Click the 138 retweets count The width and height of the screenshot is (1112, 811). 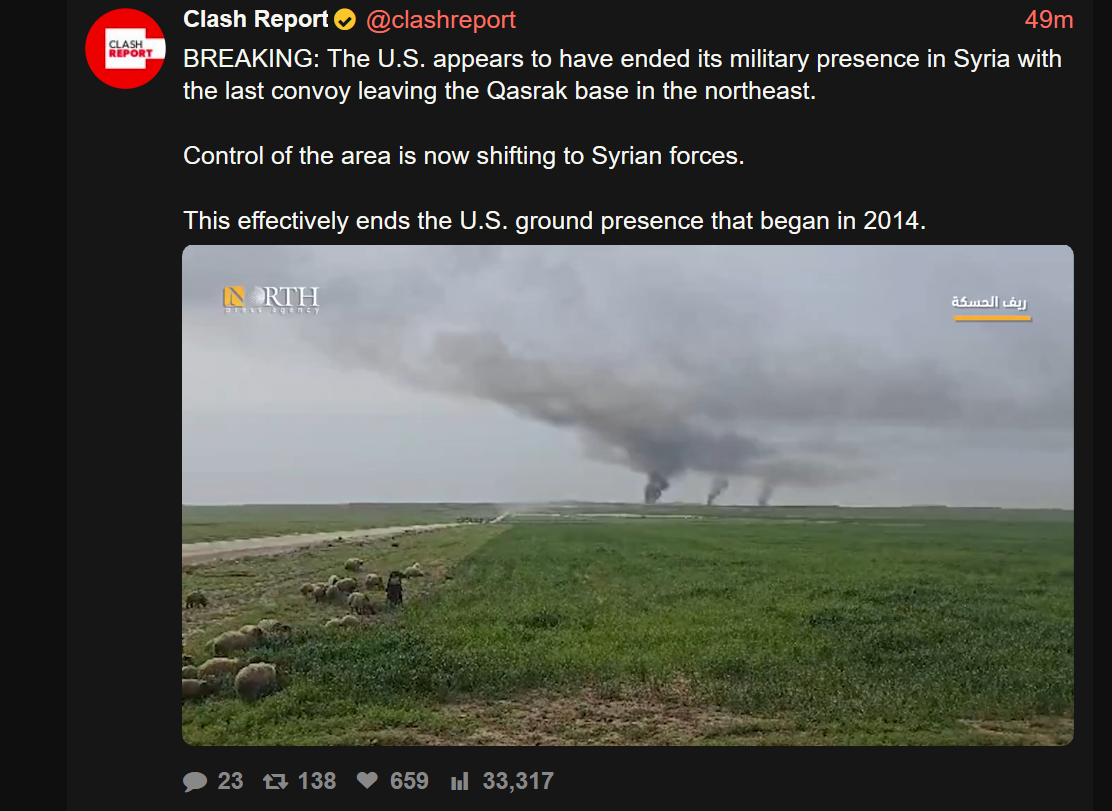tap(316, 781)
